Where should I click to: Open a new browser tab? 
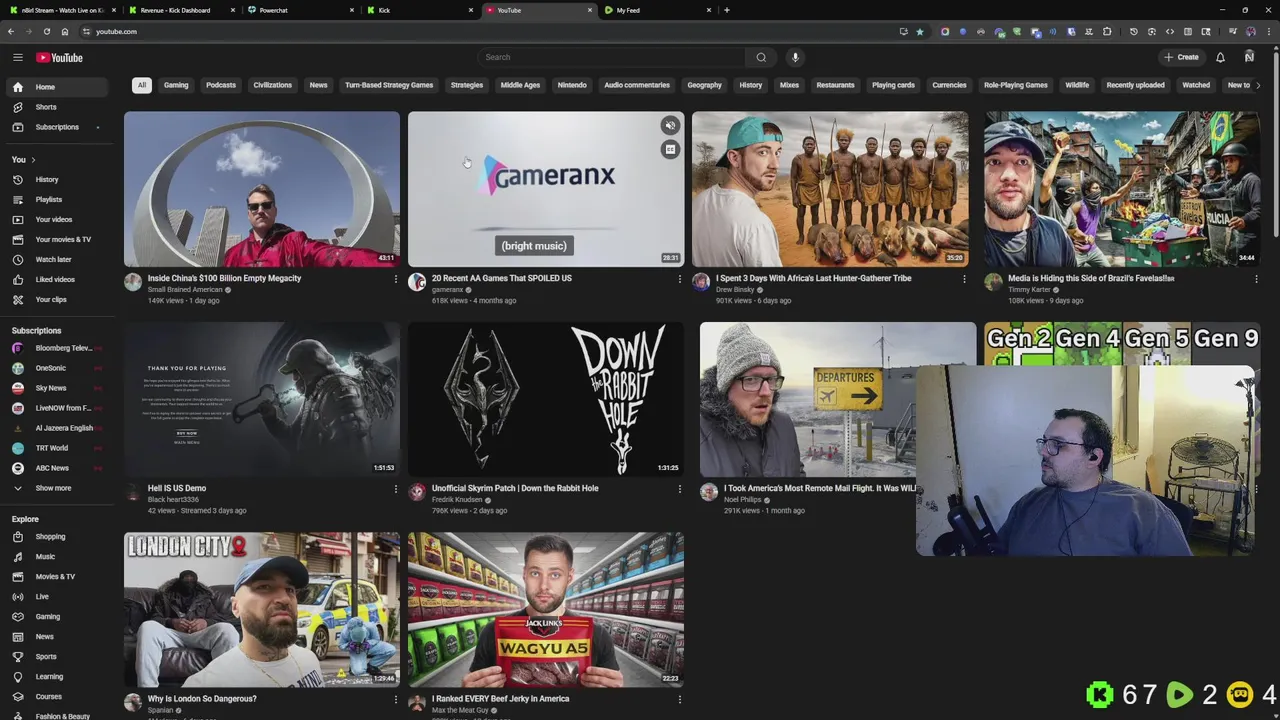pyautogui.click(x=727, y=10)
